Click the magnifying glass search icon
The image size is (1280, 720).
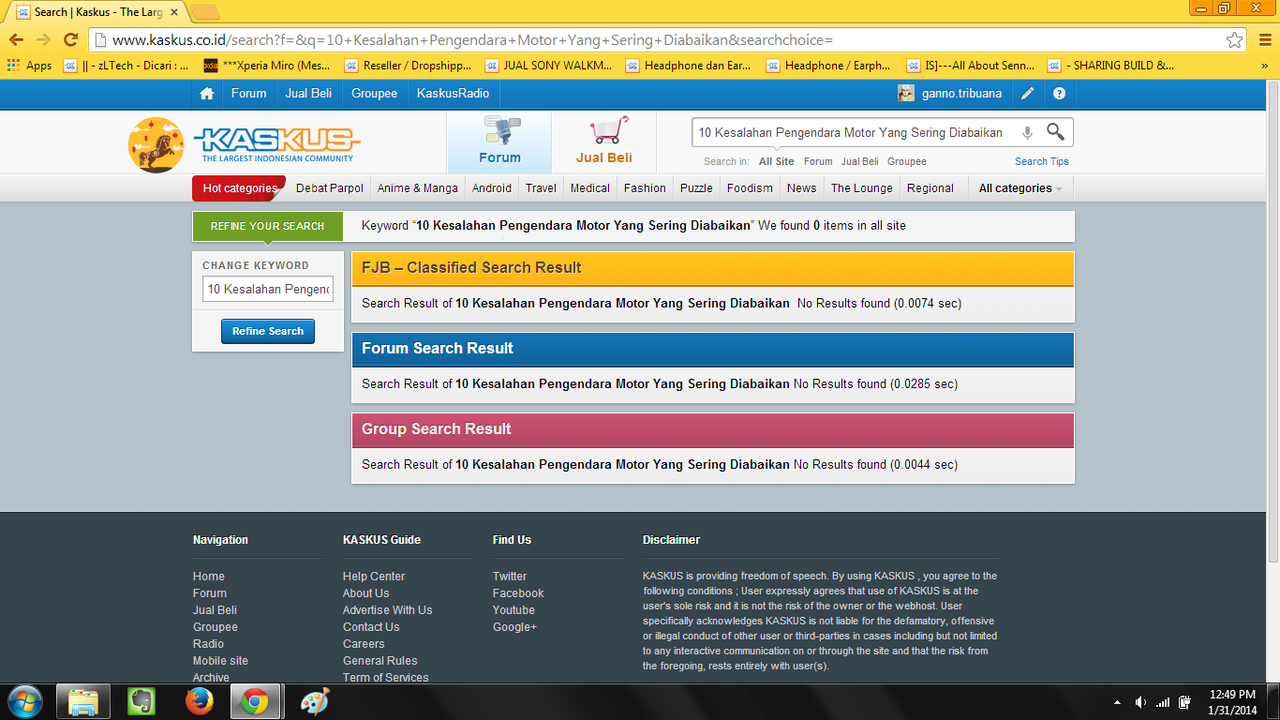pos(1055,132)
